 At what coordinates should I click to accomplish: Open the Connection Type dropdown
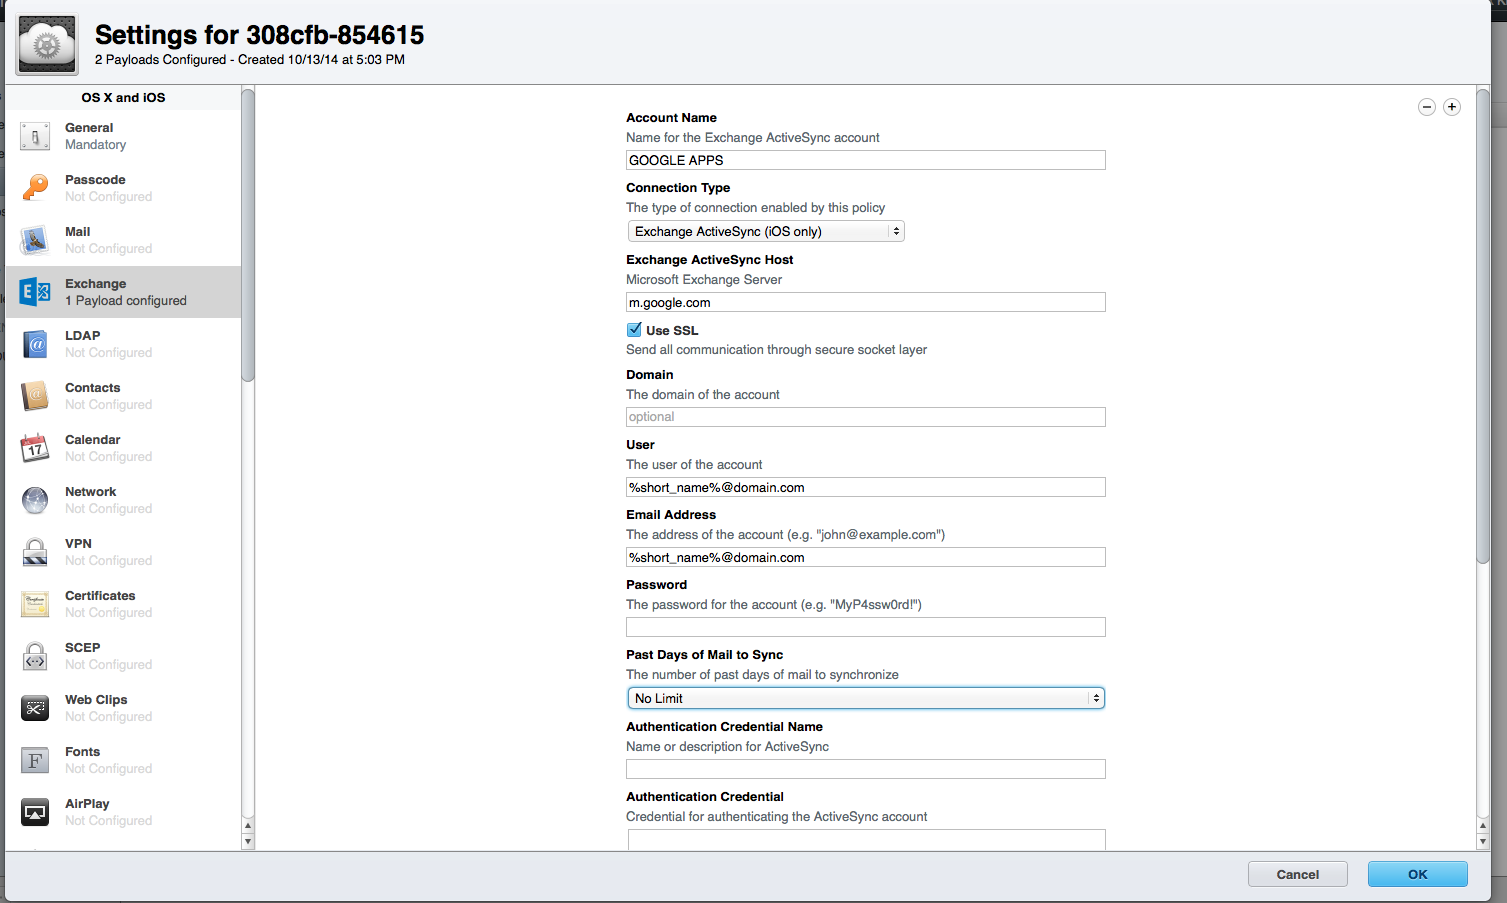[766, 231]
